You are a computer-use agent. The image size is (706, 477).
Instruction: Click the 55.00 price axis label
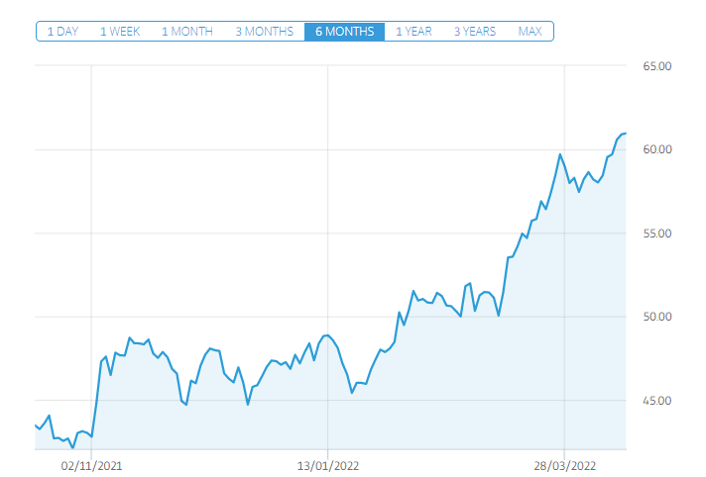pos(657,233)
